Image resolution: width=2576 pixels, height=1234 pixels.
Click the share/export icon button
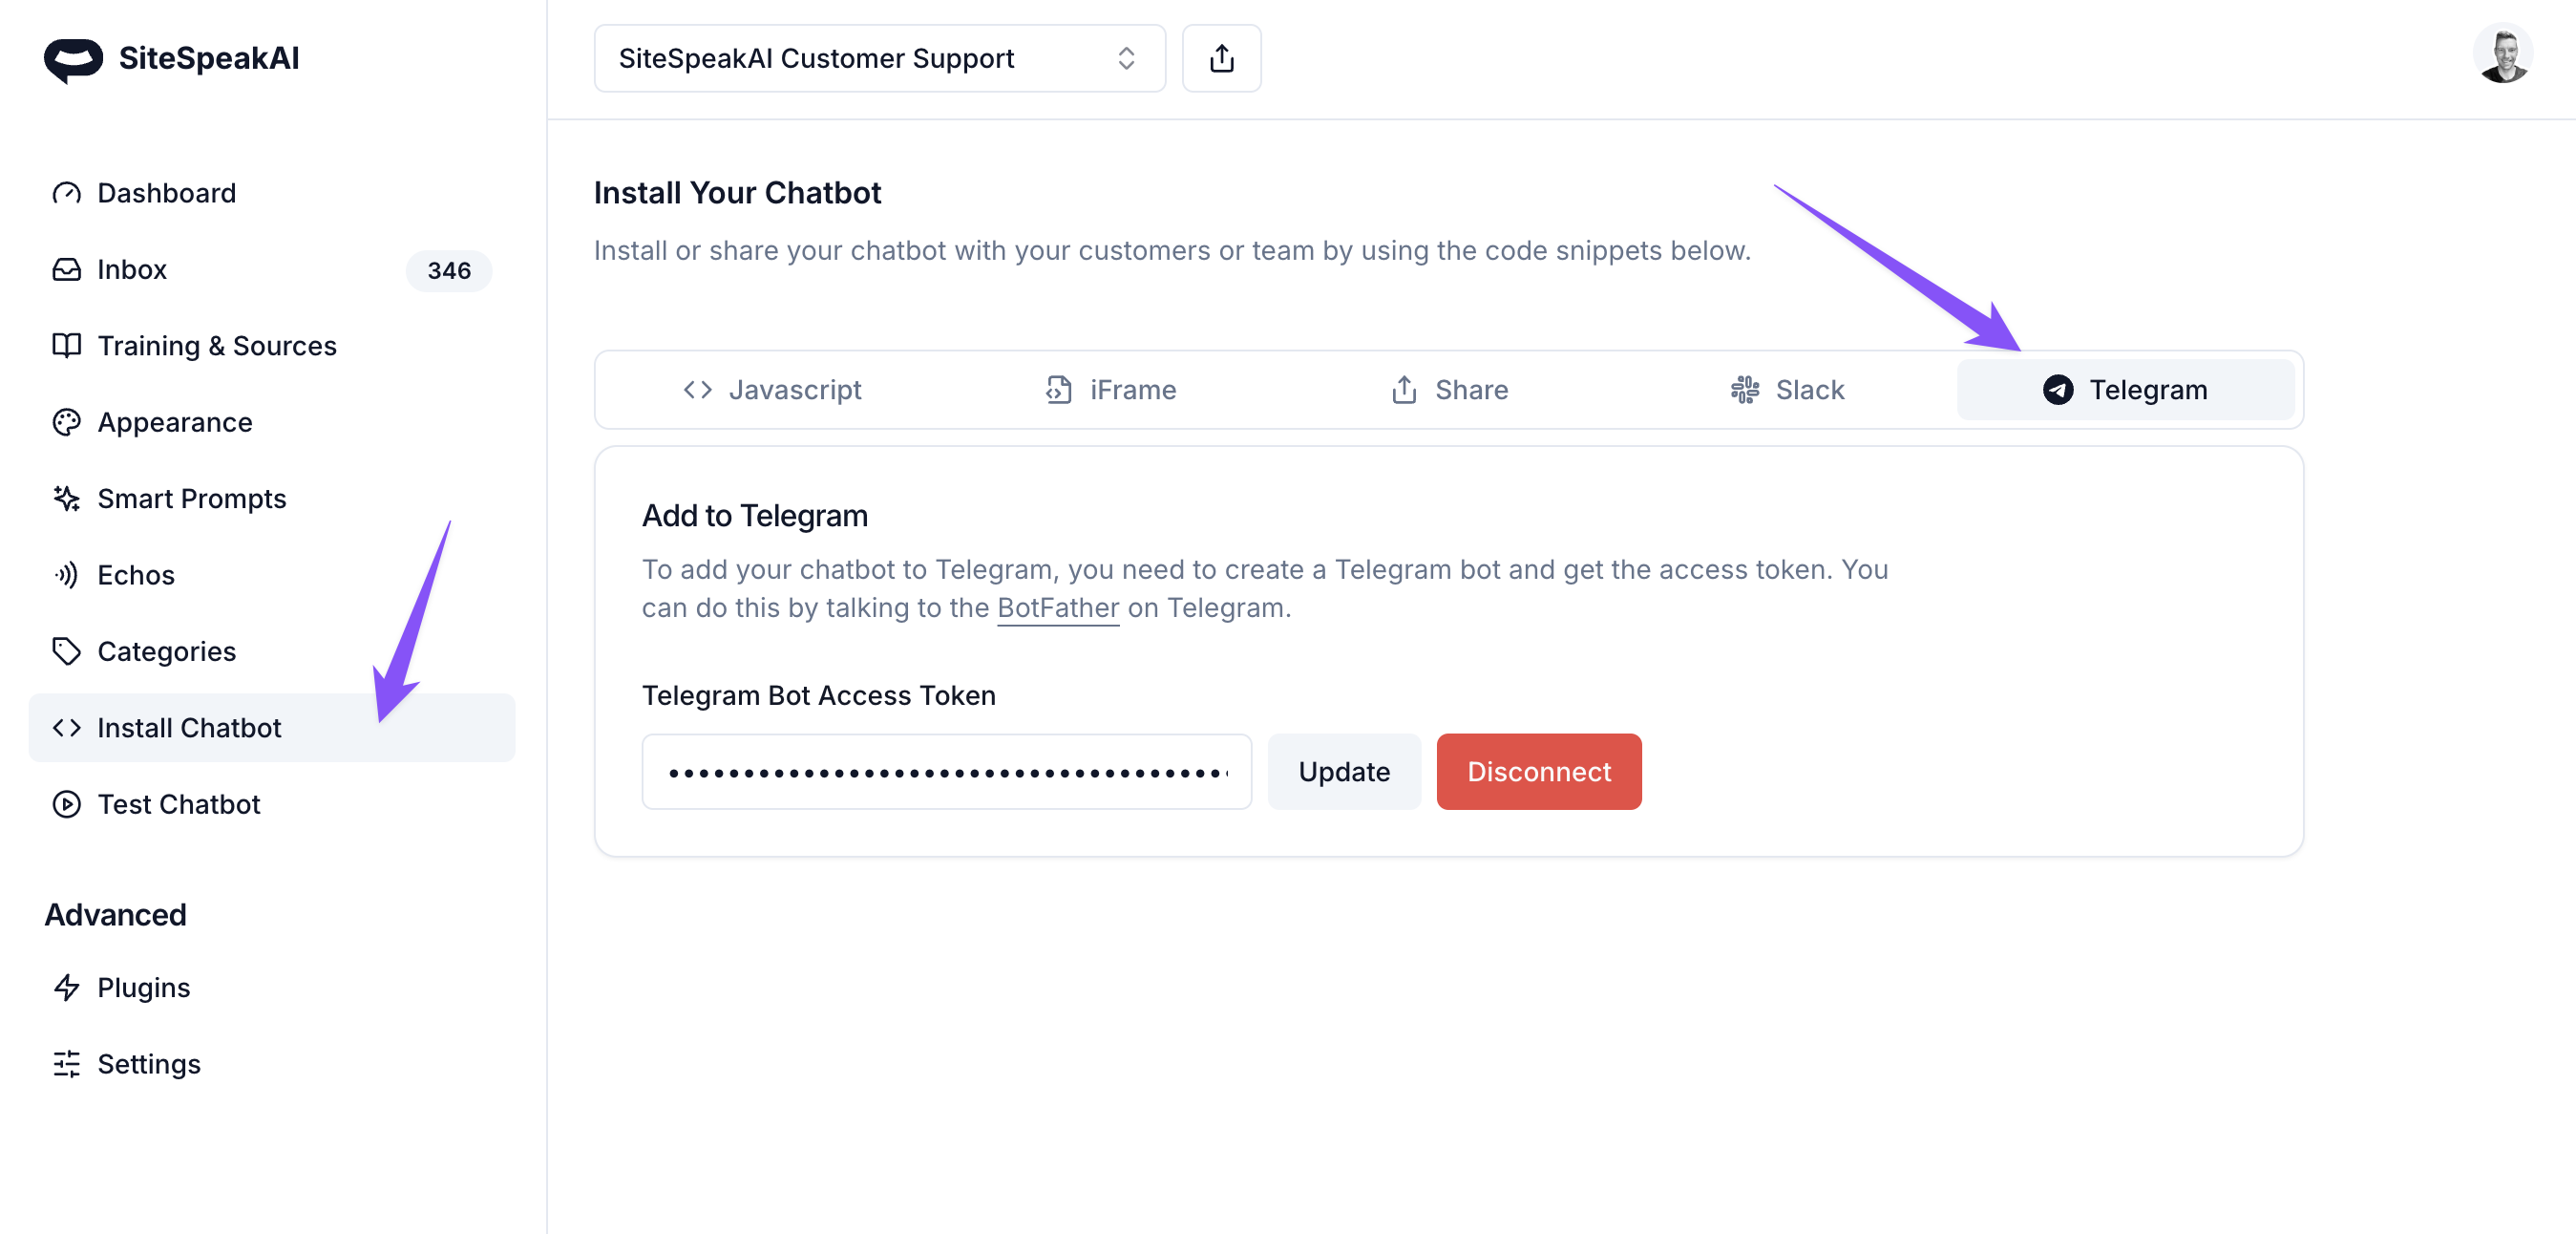[x=1221, y=59]
